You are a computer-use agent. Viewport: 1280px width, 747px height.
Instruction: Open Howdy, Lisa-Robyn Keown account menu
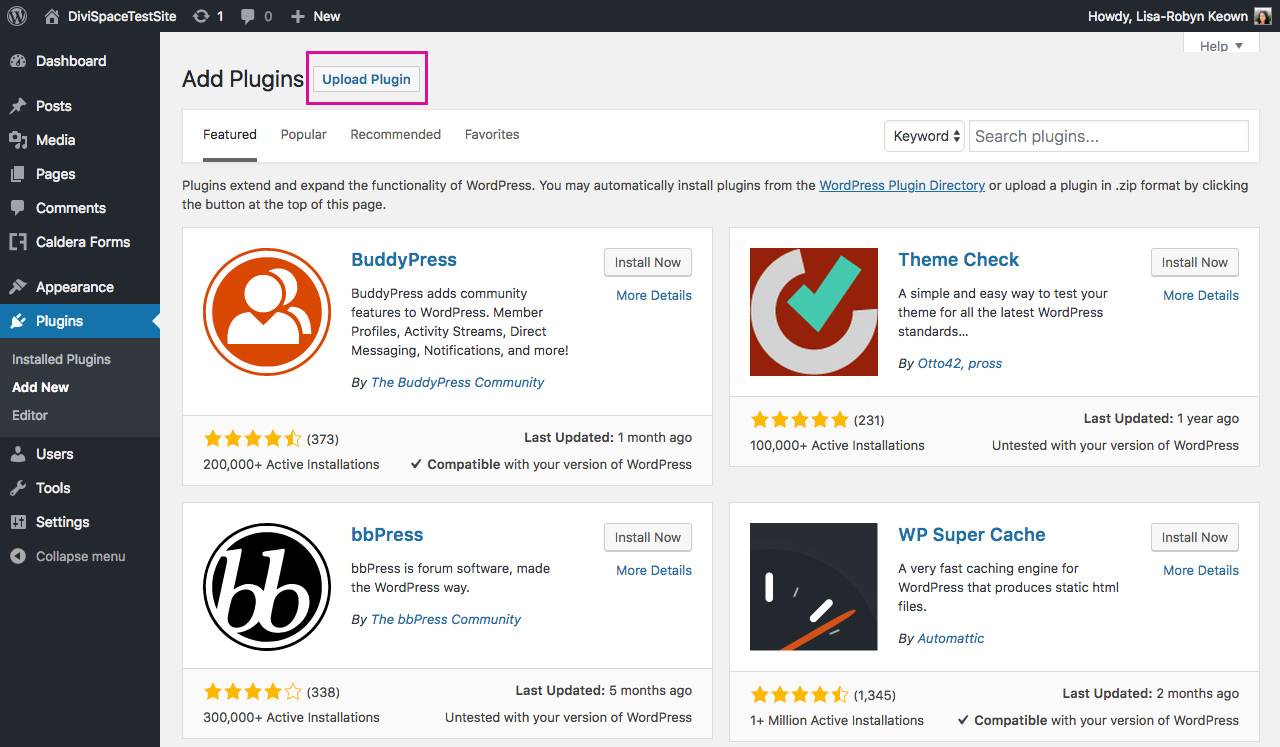pos(1179,16)
